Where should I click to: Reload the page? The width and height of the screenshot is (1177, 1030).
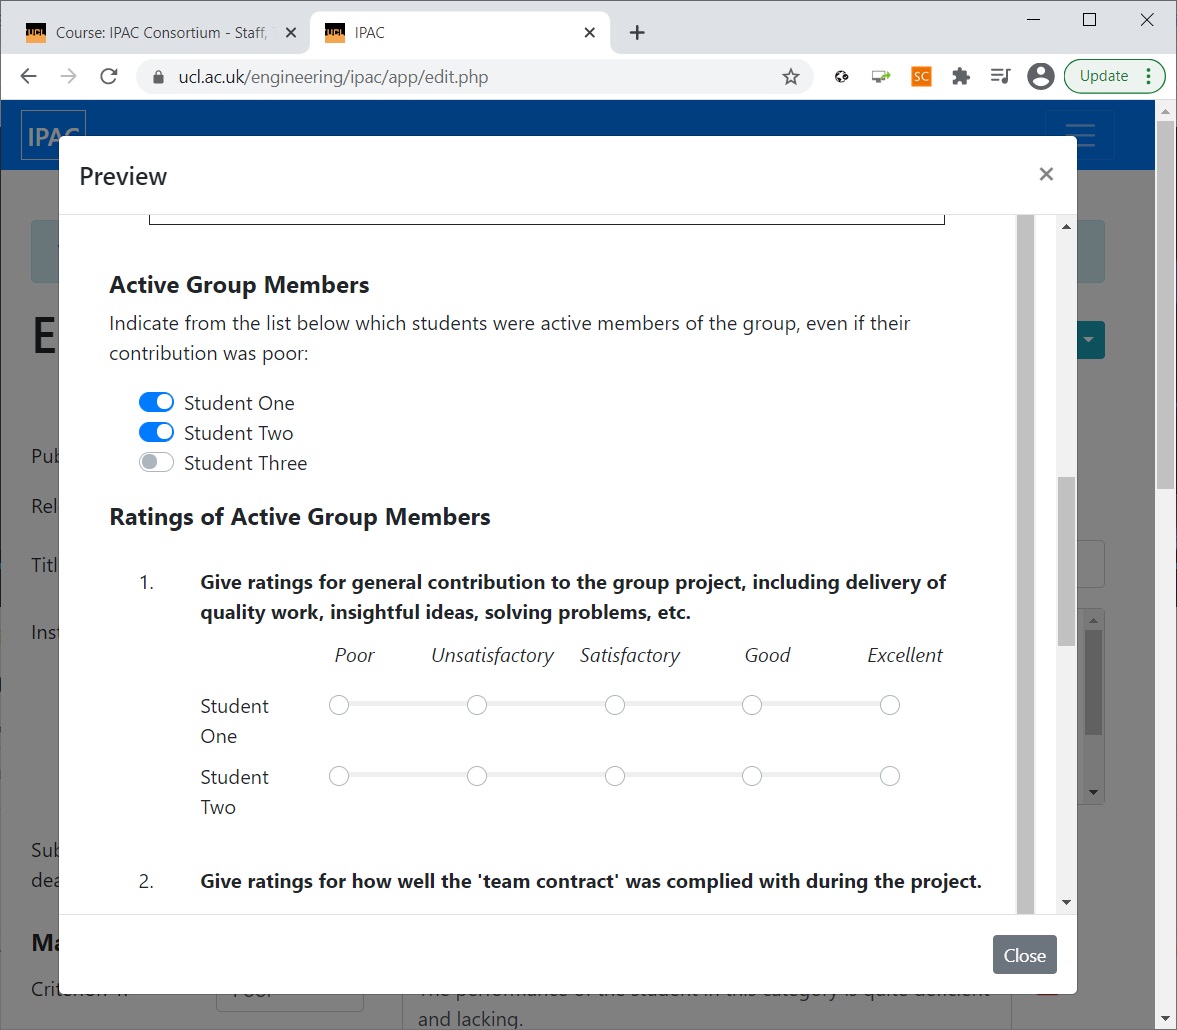click(x=109, y=77)
